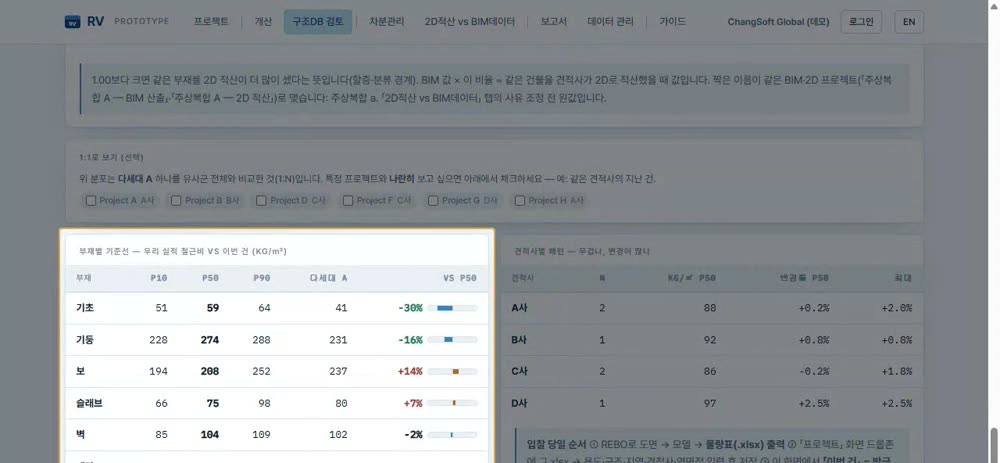Viewport: 1000px width, 463px height.
Task: Check the Project B B사 checkbox
Action: (176, 200)
